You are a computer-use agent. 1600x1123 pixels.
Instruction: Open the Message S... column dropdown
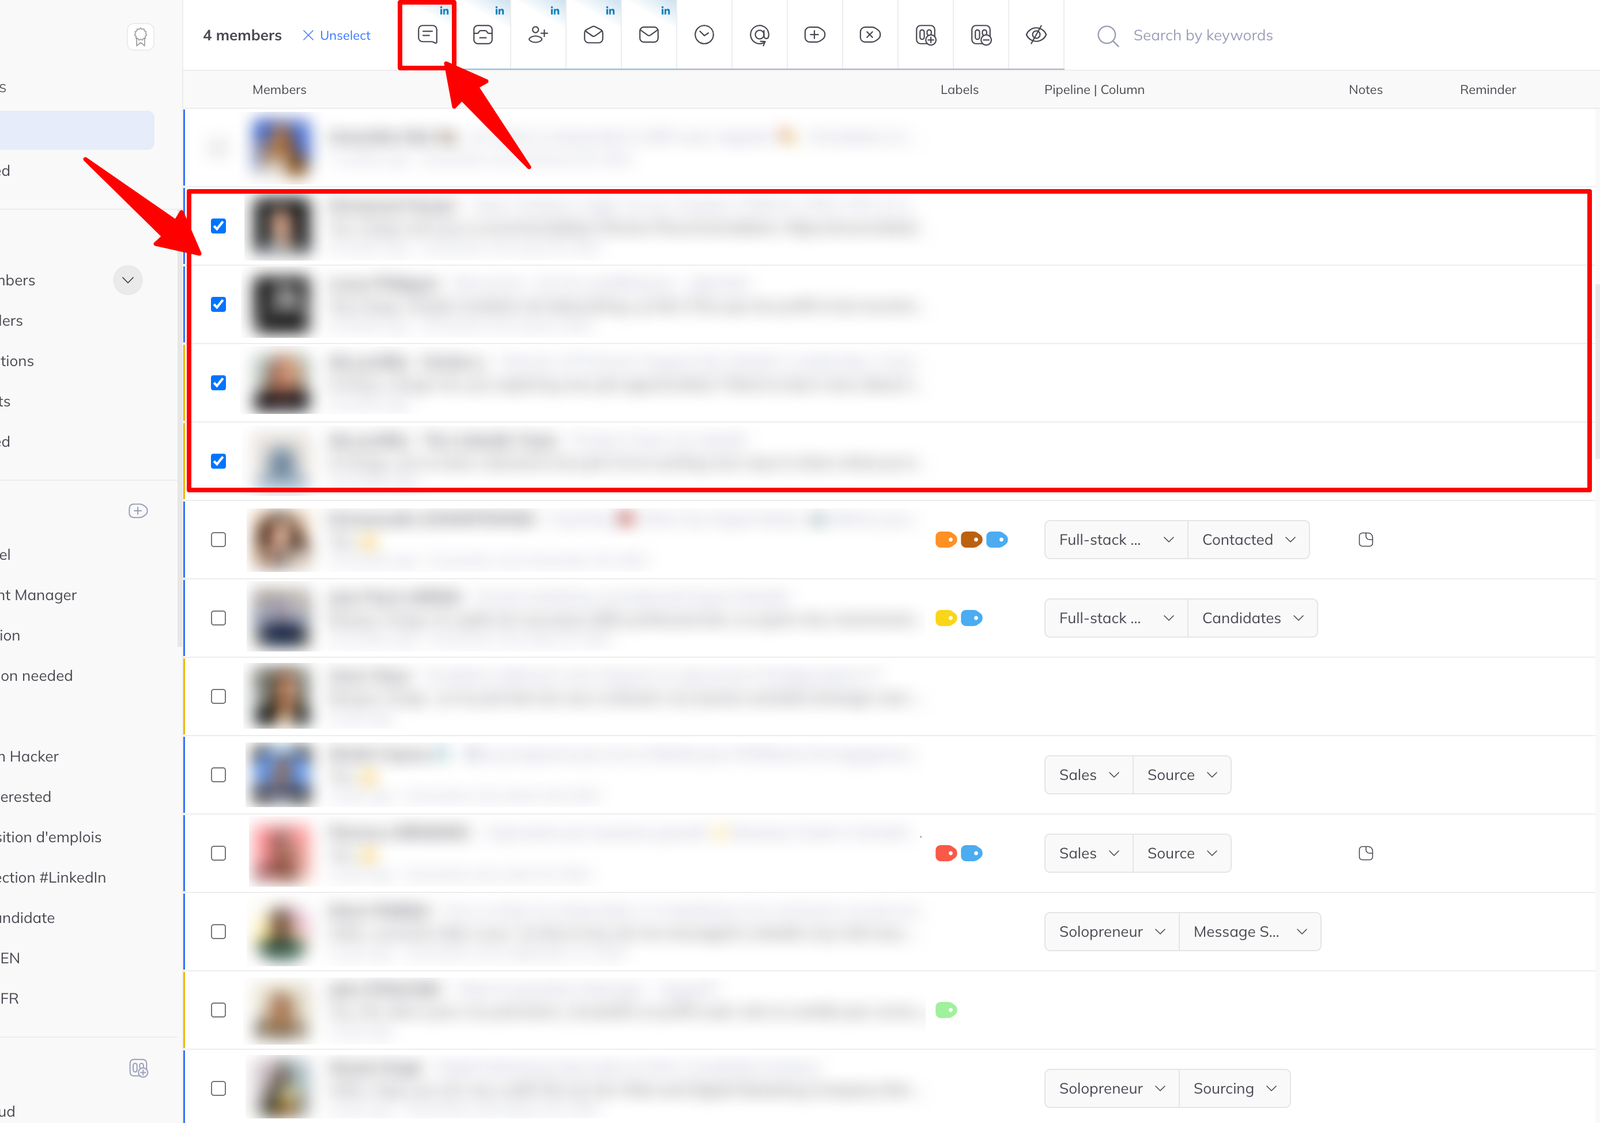coord(1250,932)
